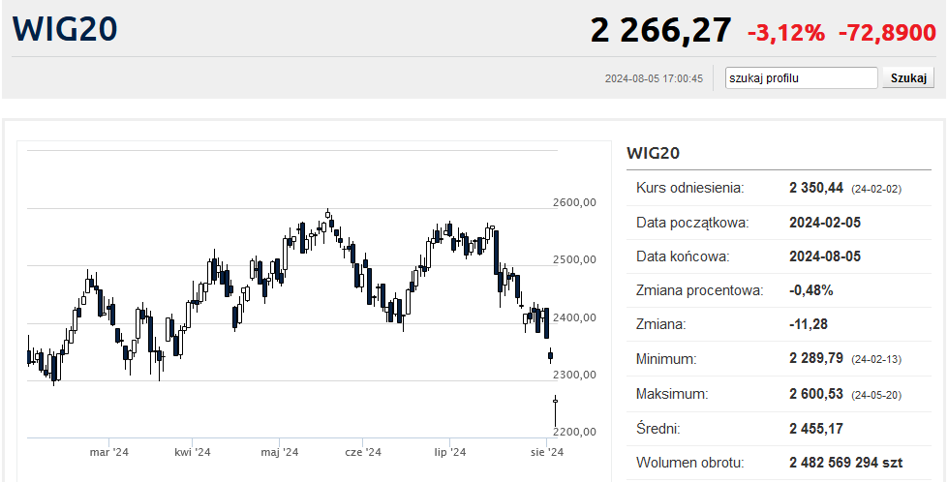Select the lip '24 axis label

click(450, 453)
